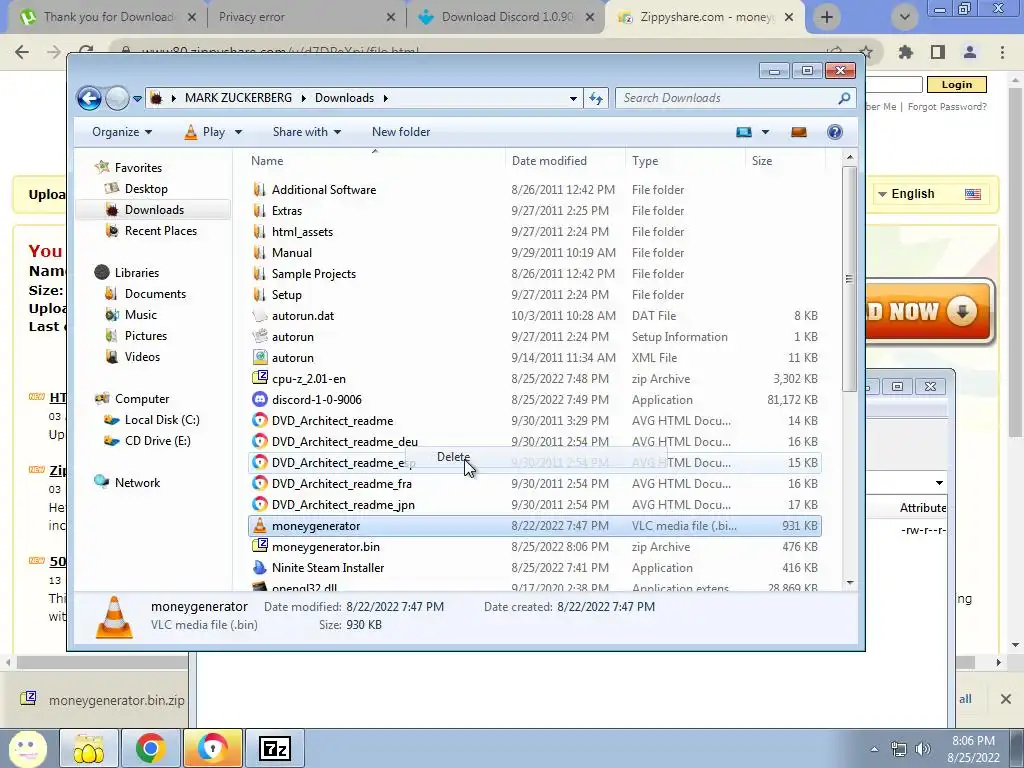Select the Additional Software folder icon

[x=260, y=189]
